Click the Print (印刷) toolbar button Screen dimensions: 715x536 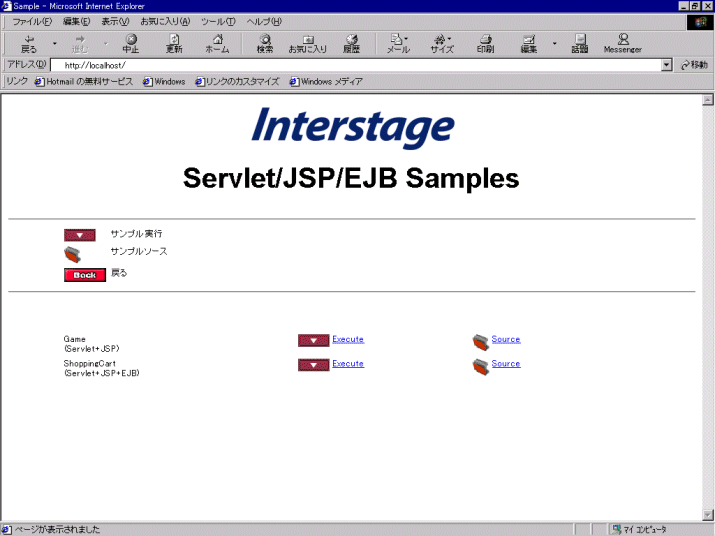[485, 44]
